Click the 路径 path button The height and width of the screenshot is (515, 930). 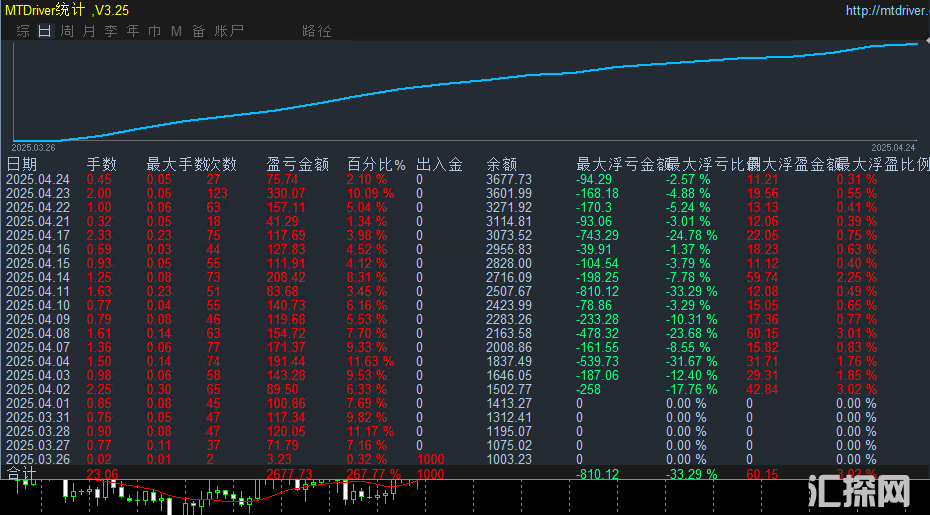pos(316,31)
